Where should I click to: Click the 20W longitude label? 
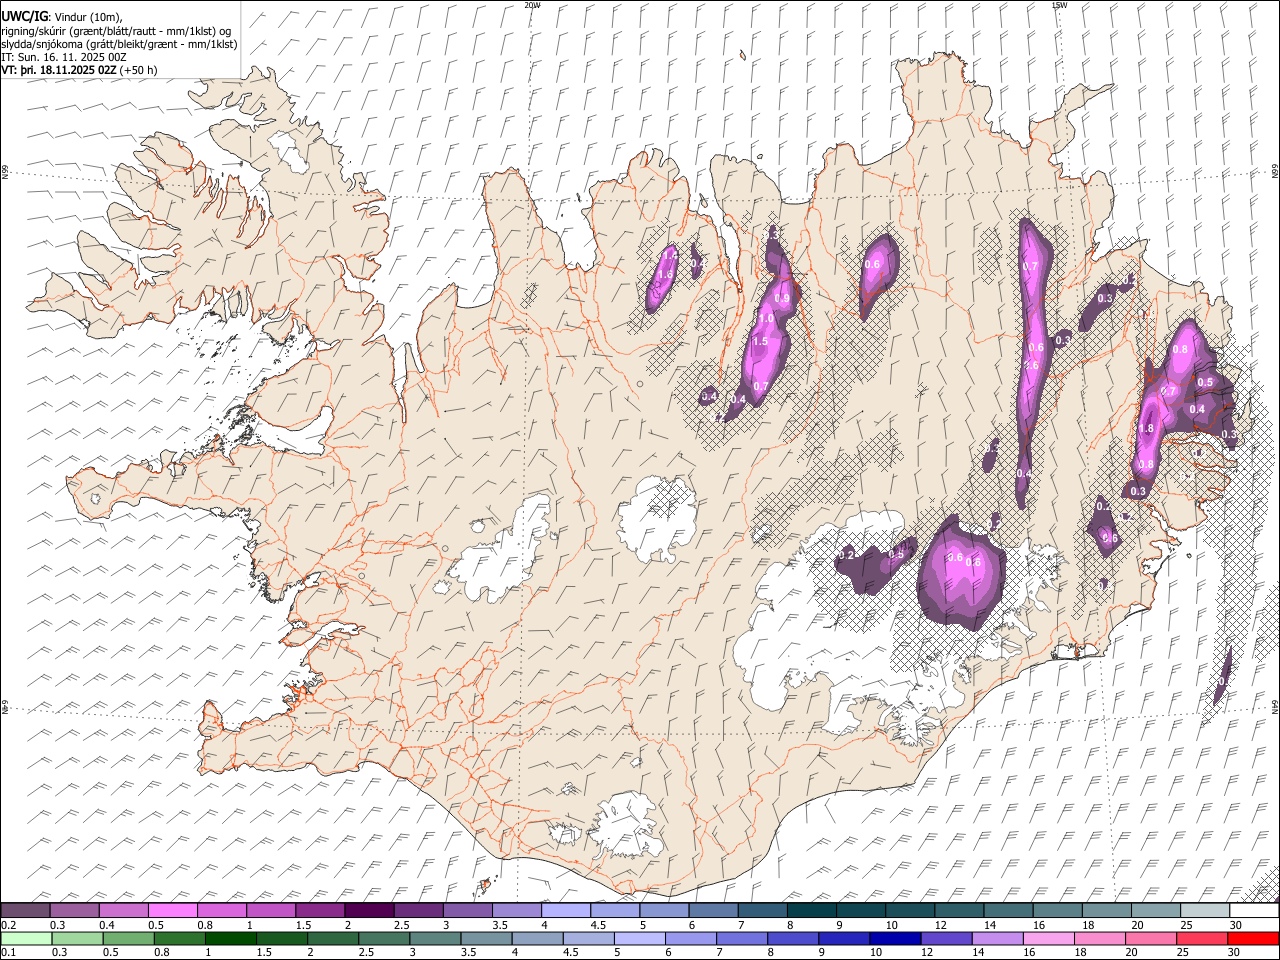(532, 5)
